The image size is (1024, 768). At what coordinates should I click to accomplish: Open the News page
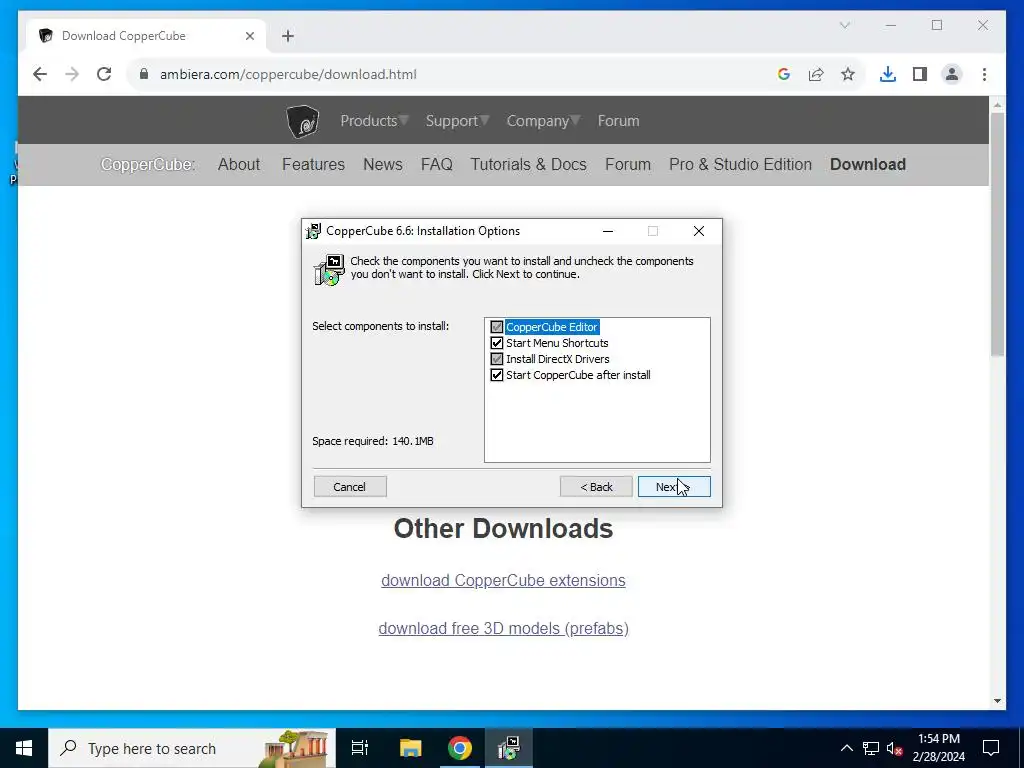tap(383, 165)
